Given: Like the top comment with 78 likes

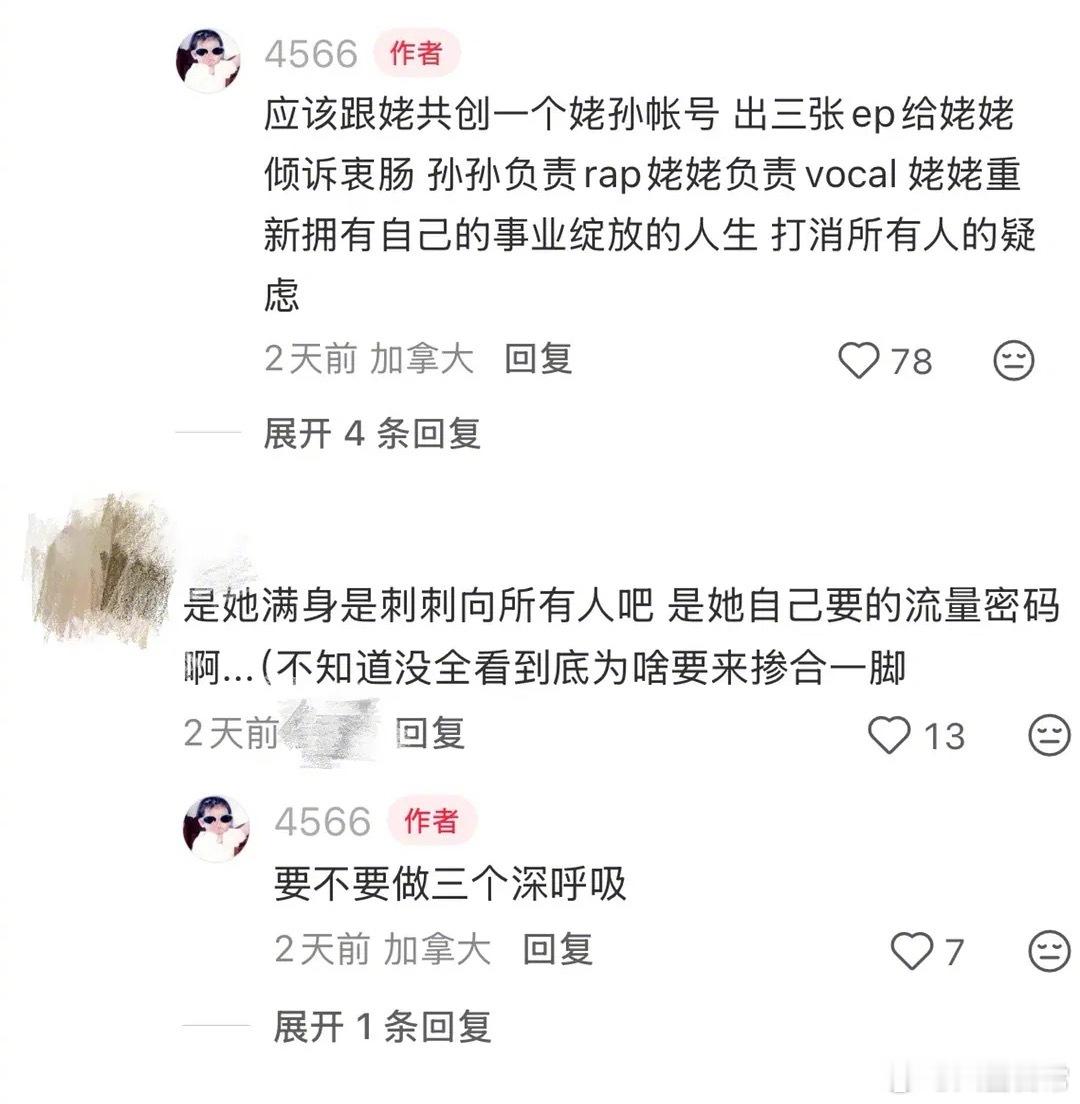Looking at the screenshot, I should [859, 360].
